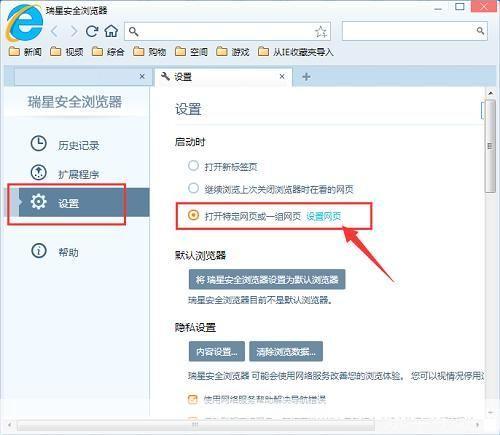Click the 清除浏览数据... button

coord(286,351)
